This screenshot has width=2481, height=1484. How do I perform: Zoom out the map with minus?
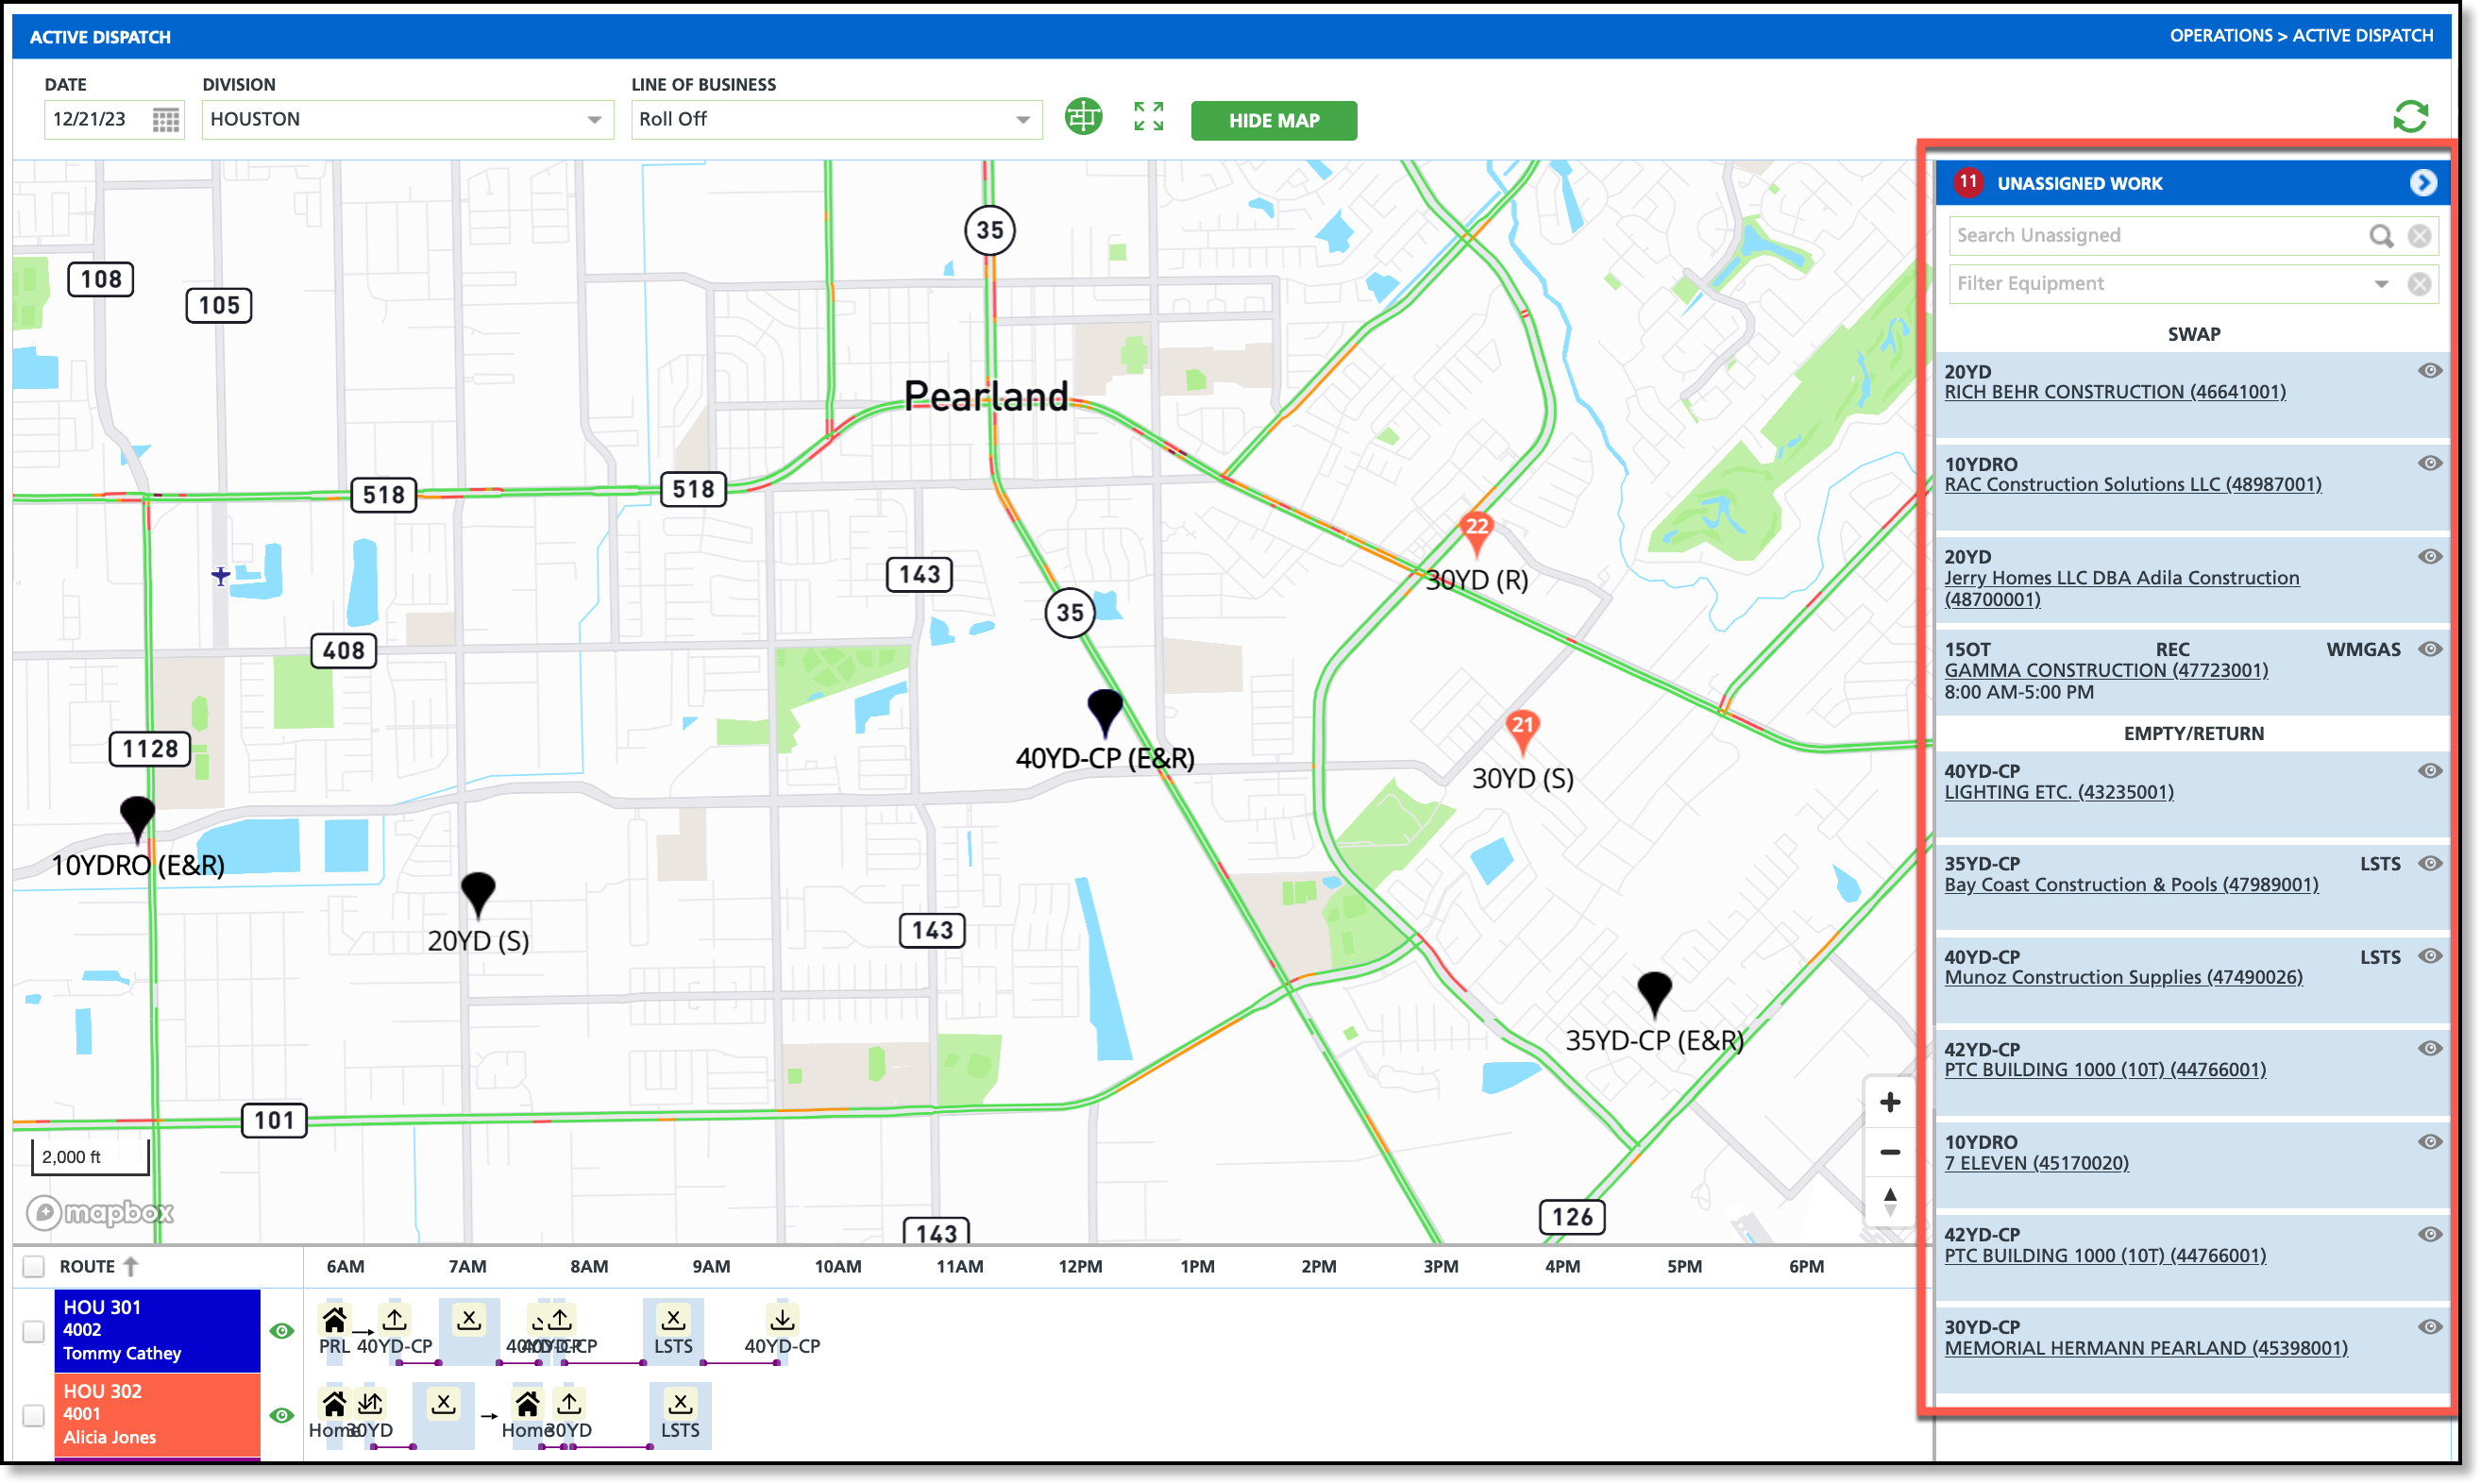1889,1152
